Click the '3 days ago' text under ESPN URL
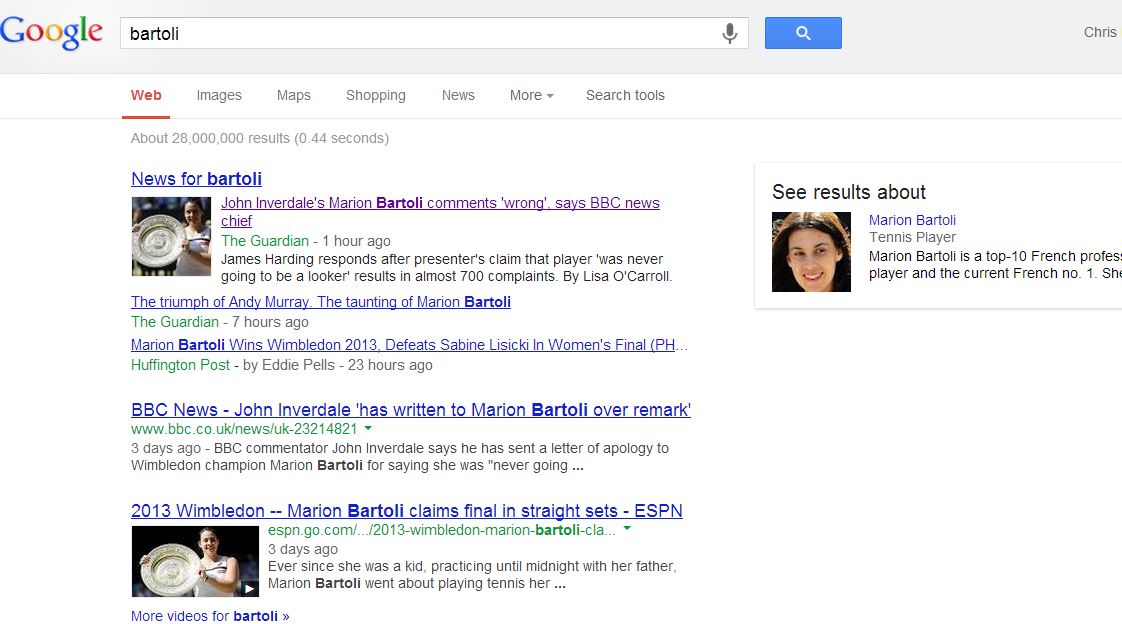Screen dimensions: 1122x624 pos(303,550)
